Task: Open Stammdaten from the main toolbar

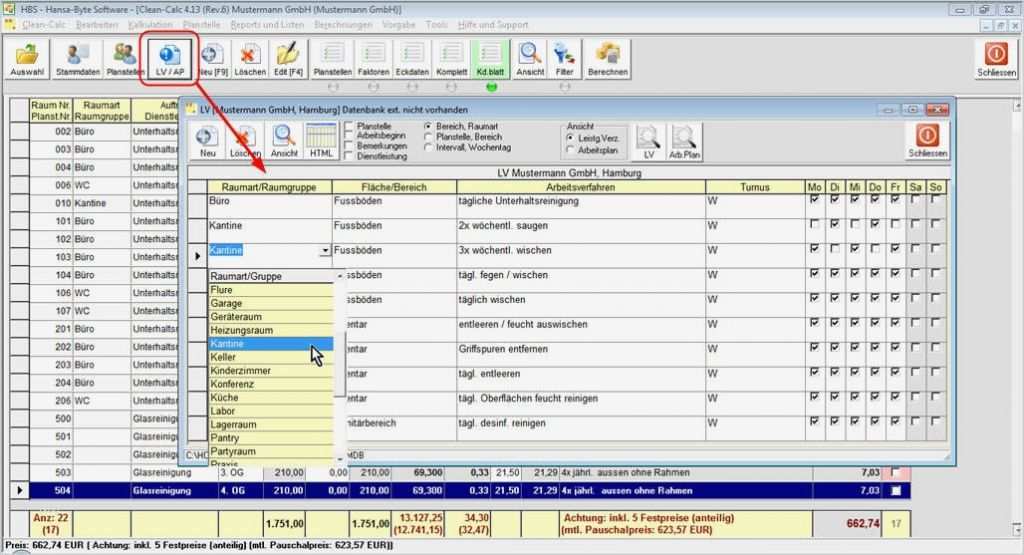Action: [76, 59]
